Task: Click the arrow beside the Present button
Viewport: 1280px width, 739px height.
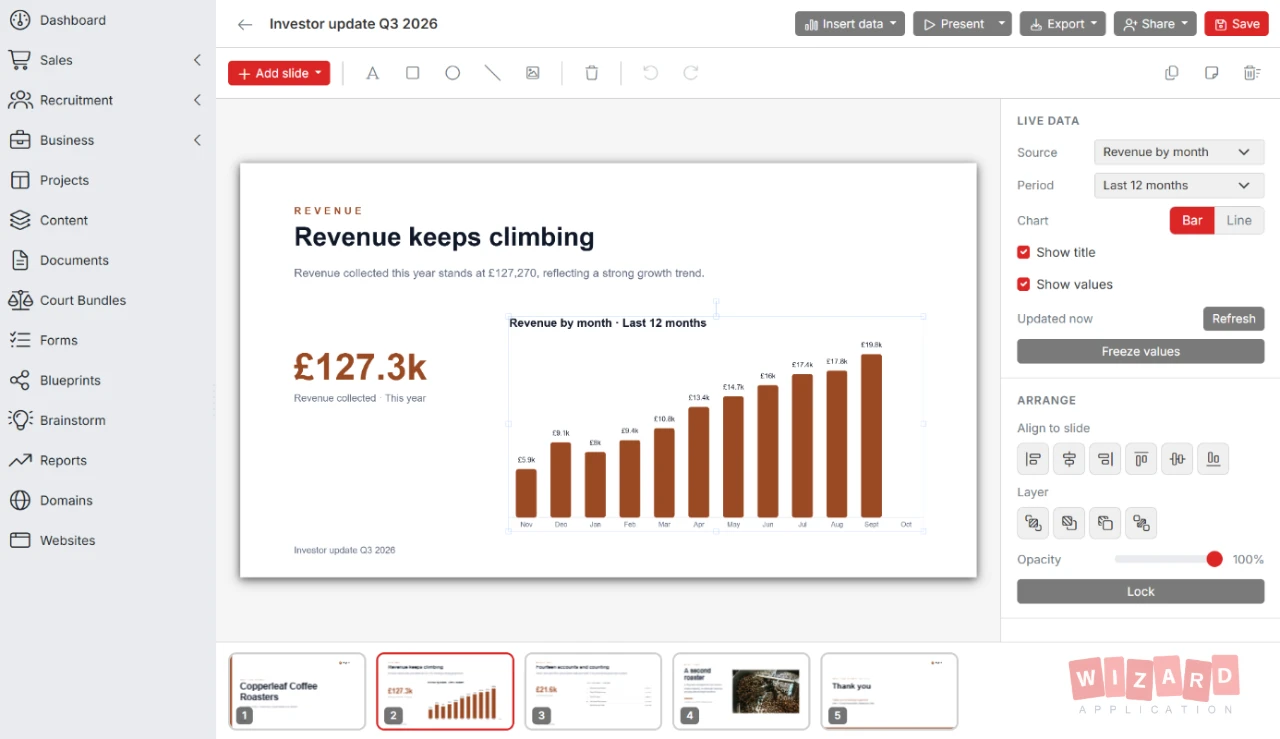Action: (1002, 24)
